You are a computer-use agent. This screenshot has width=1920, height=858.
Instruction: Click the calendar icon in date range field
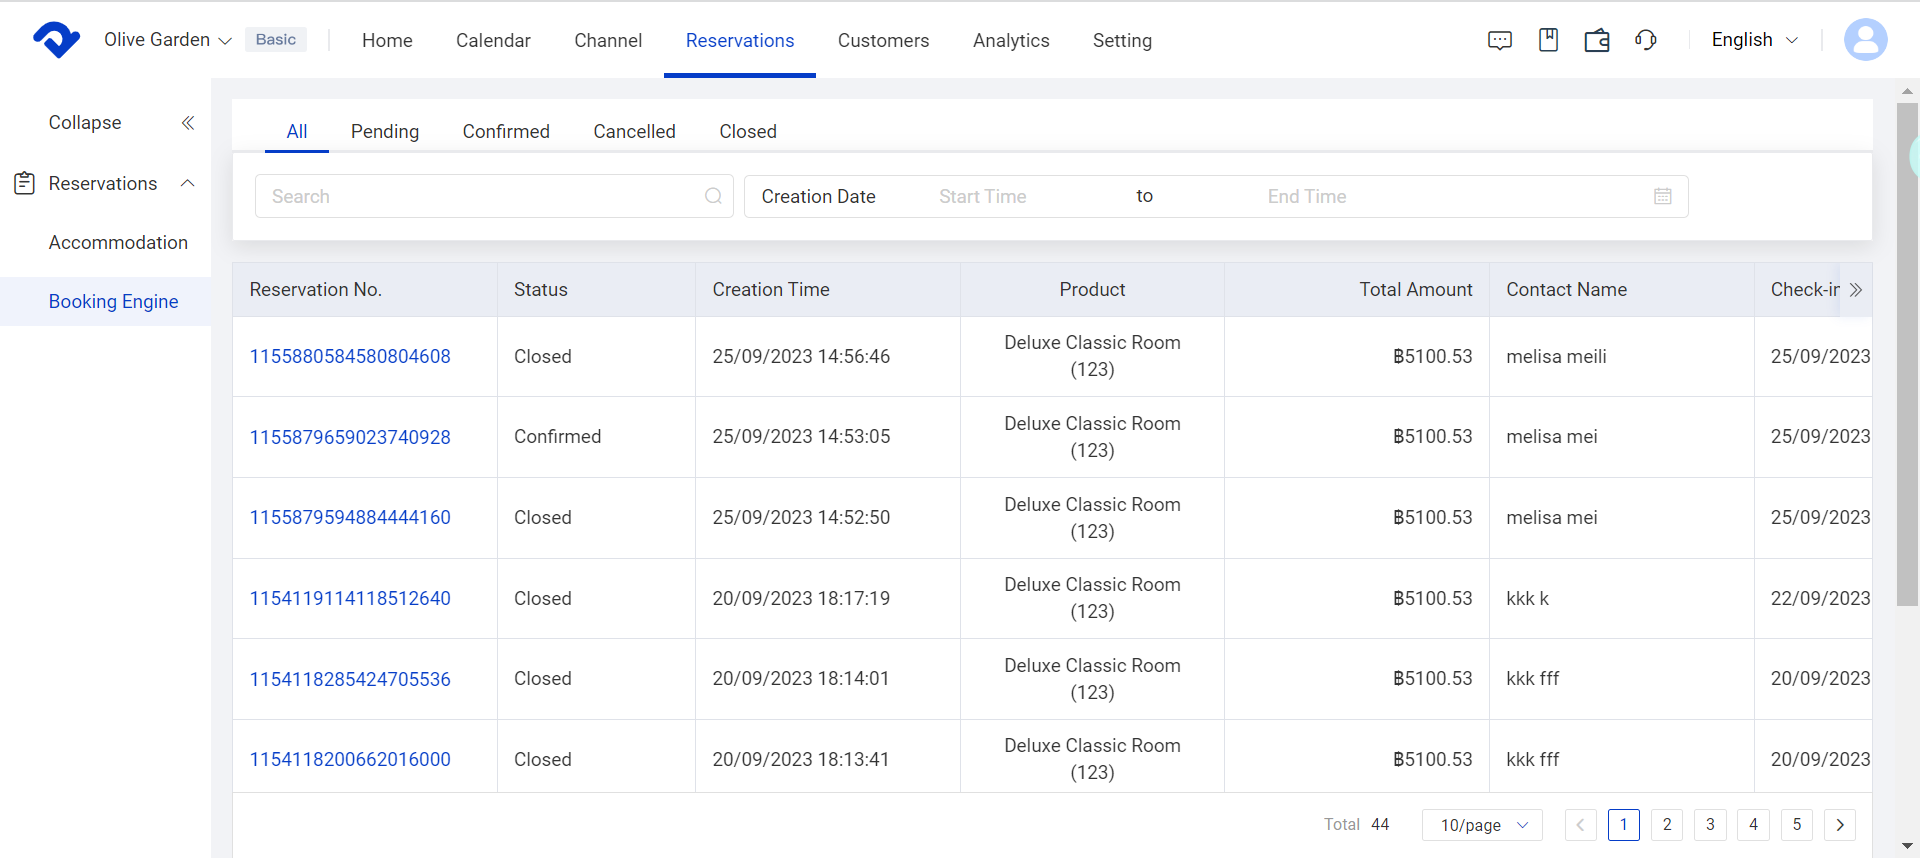click(1662, 196)
